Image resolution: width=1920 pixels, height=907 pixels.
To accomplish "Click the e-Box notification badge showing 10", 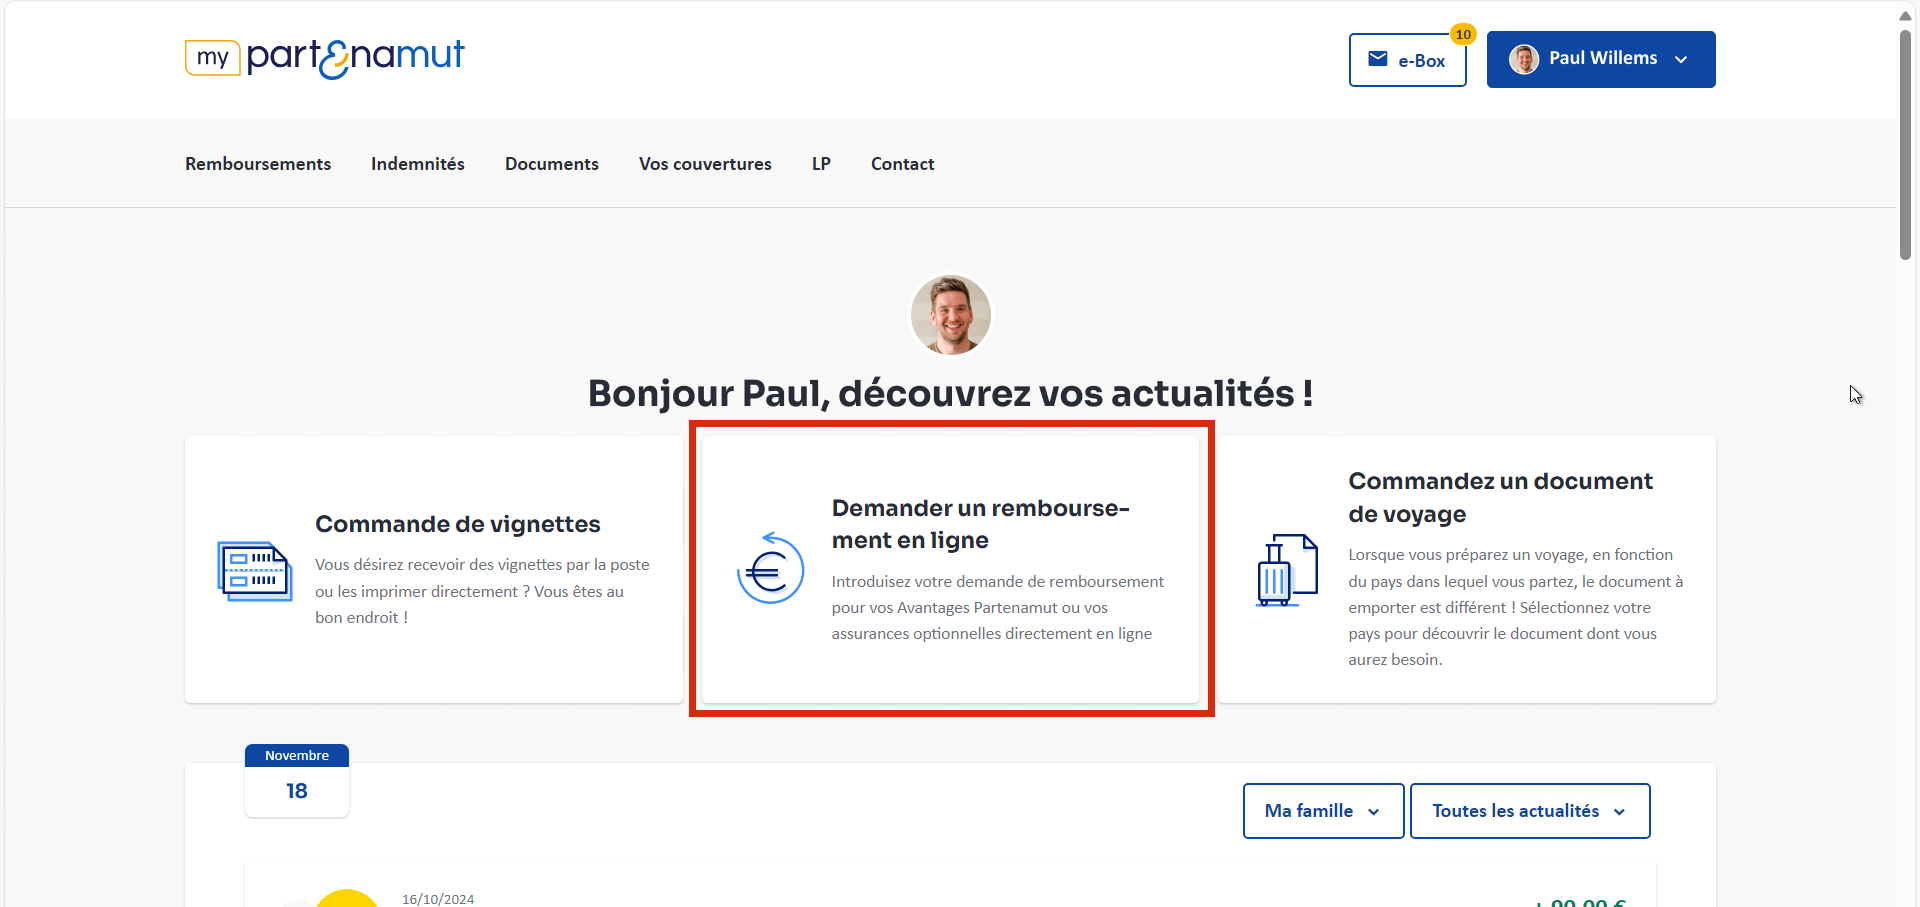I will click(1463, 34).
